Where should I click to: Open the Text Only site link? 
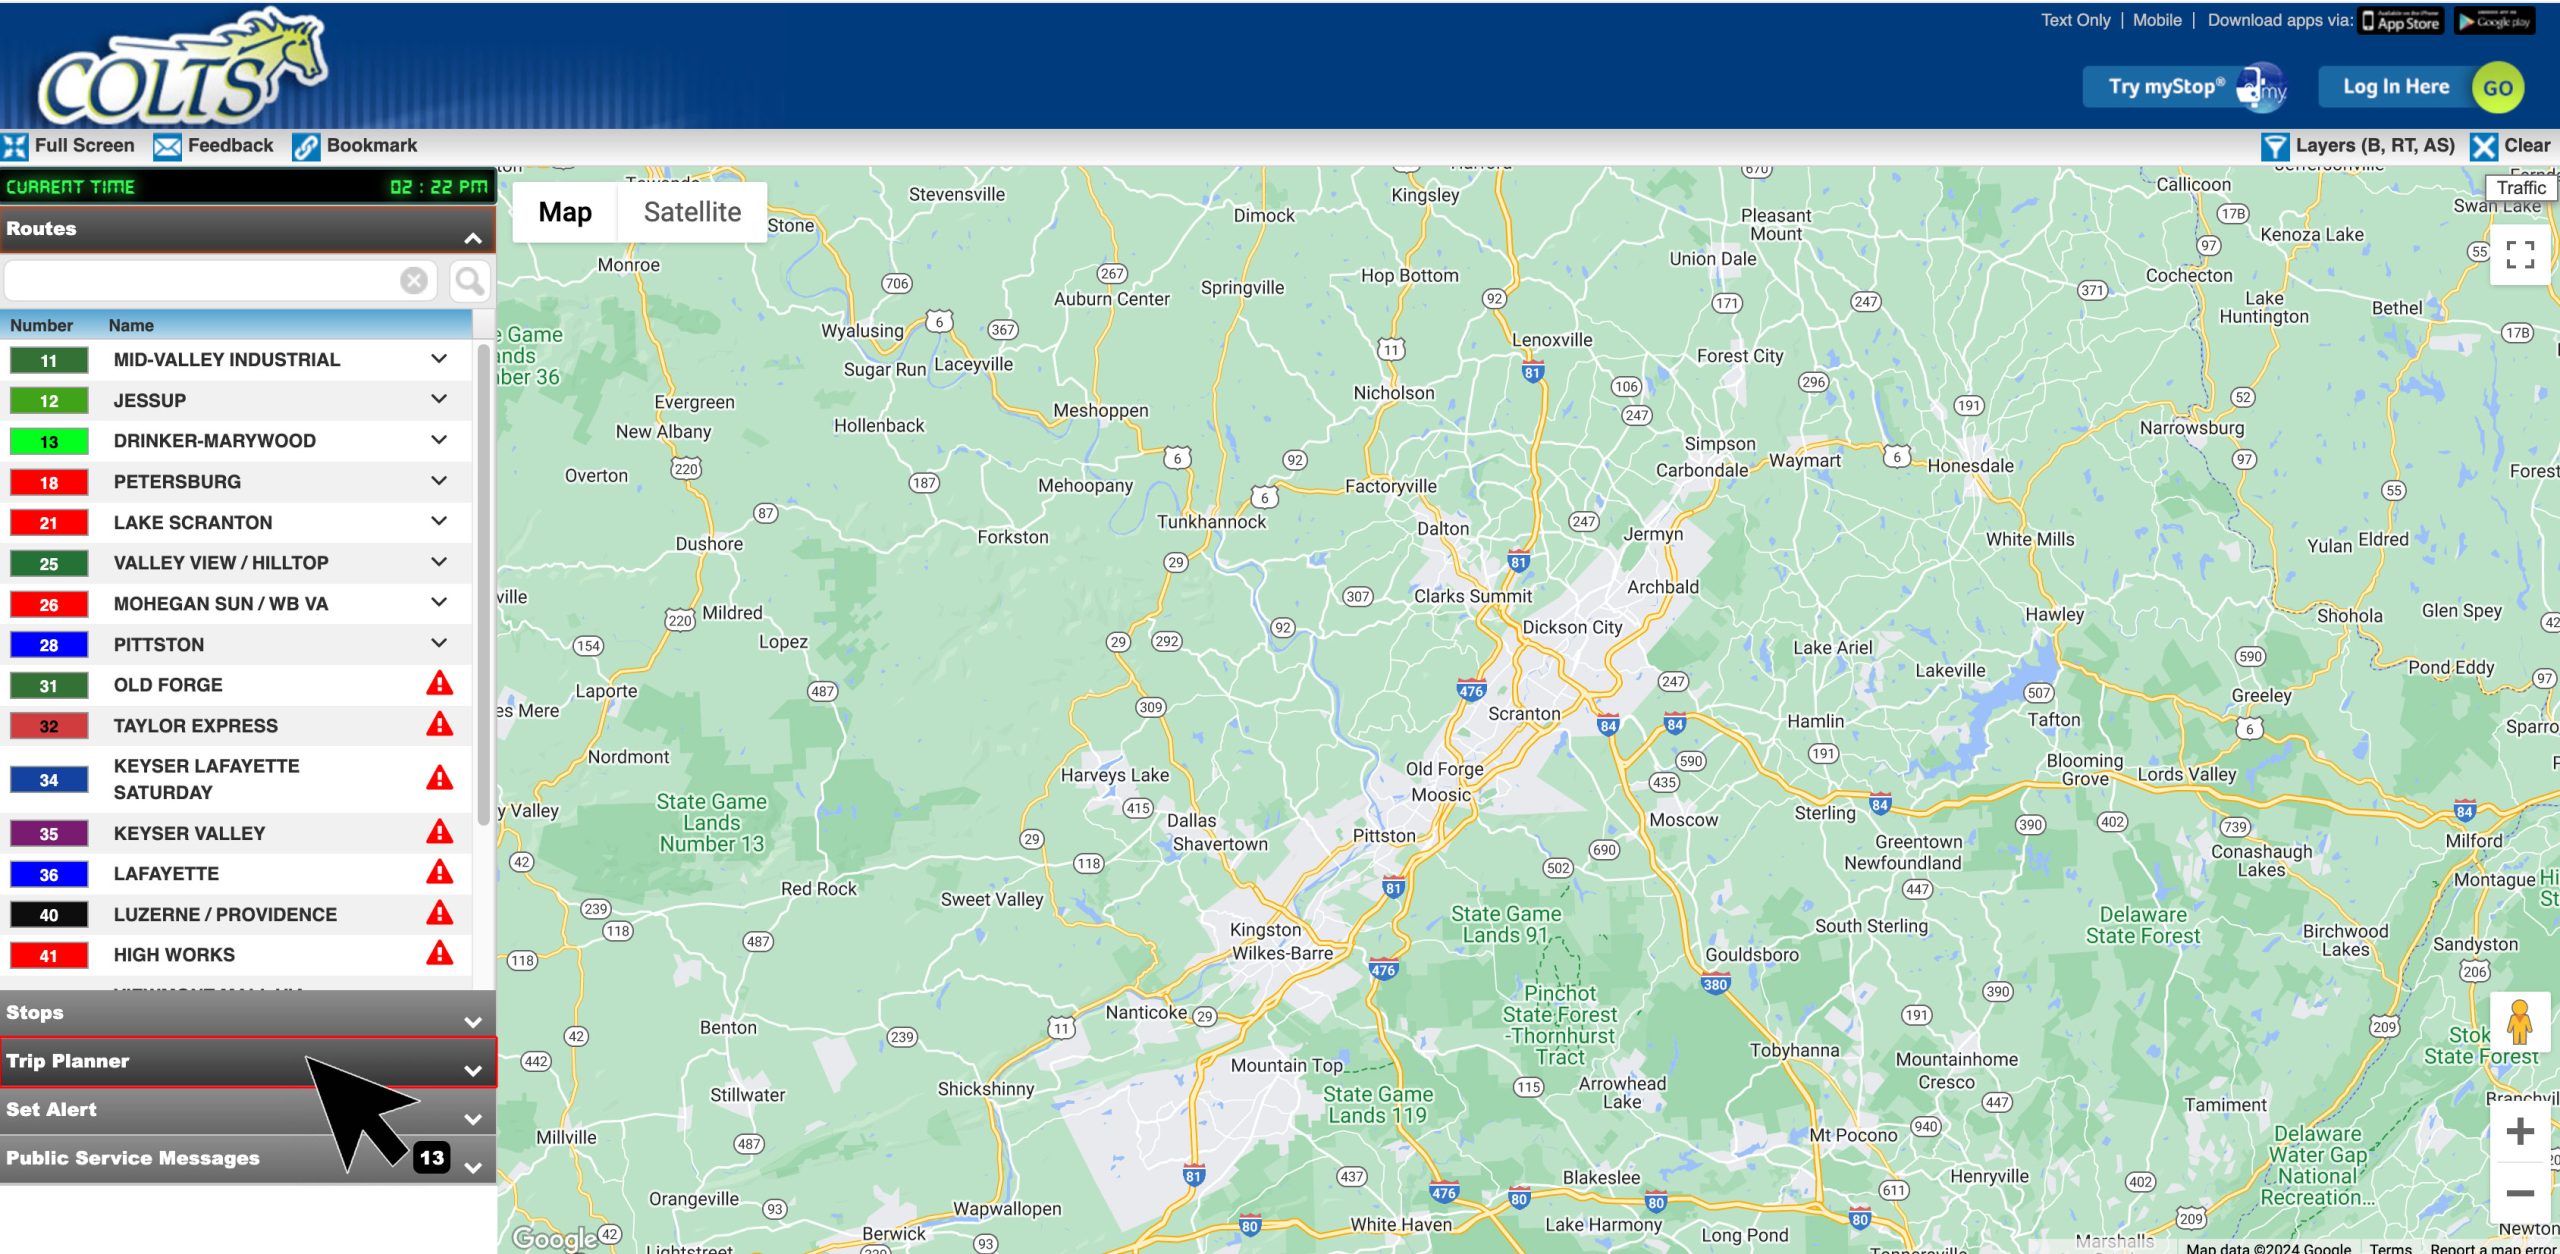tap(2075, 19)
